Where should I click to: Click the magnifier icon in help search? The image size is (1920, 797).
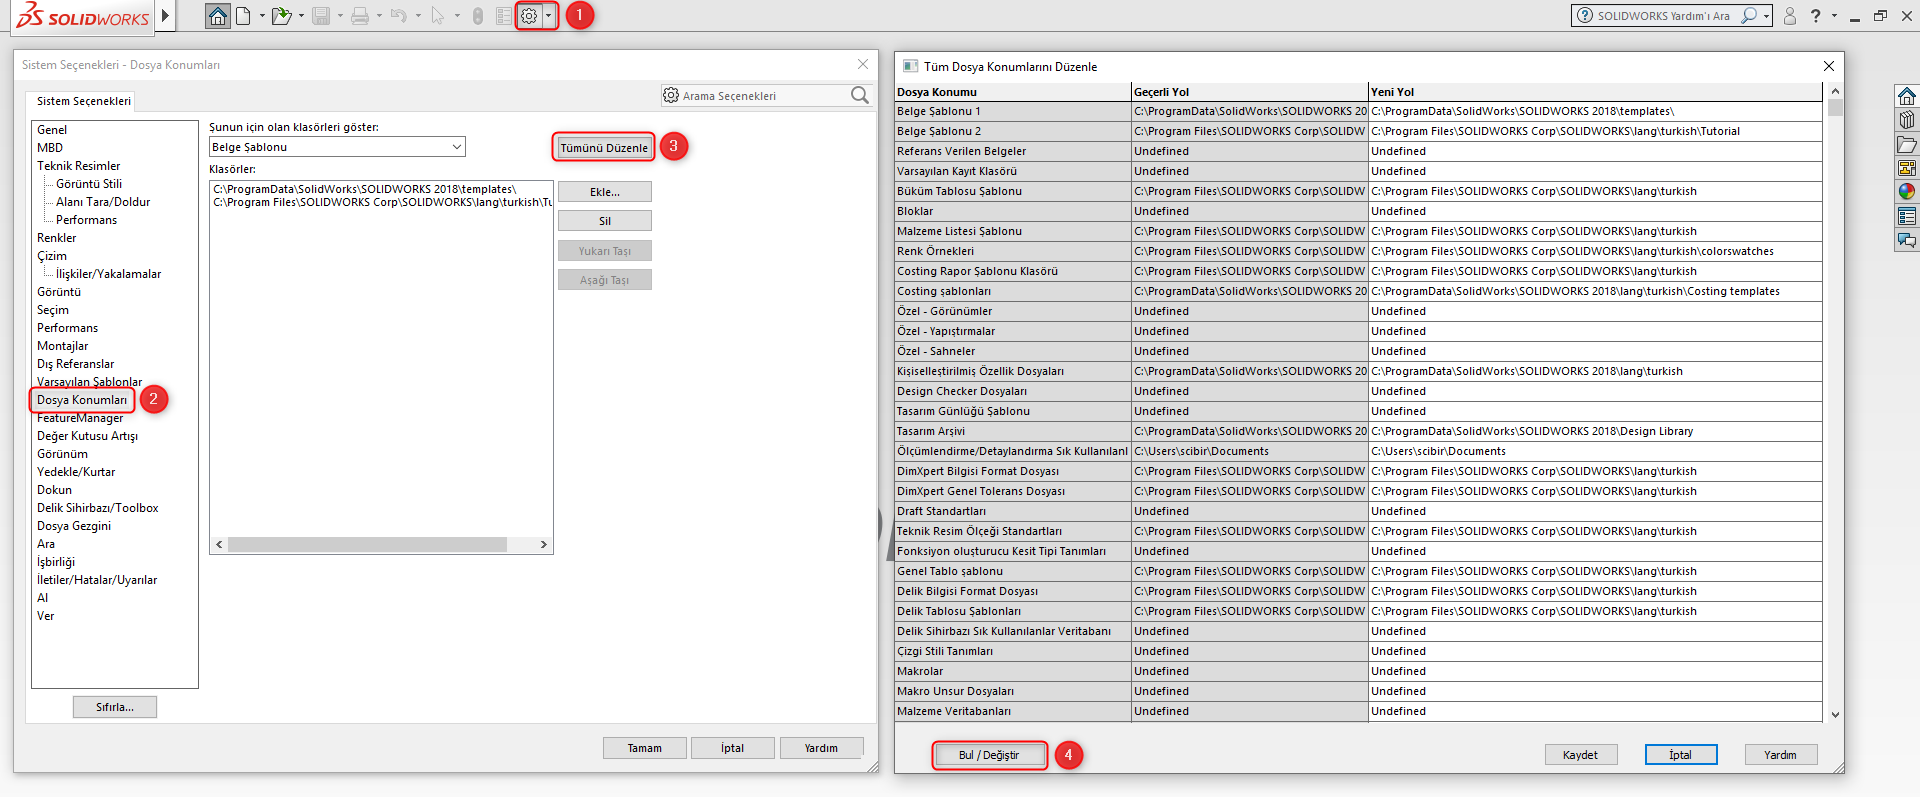[x=1749, y=16]
